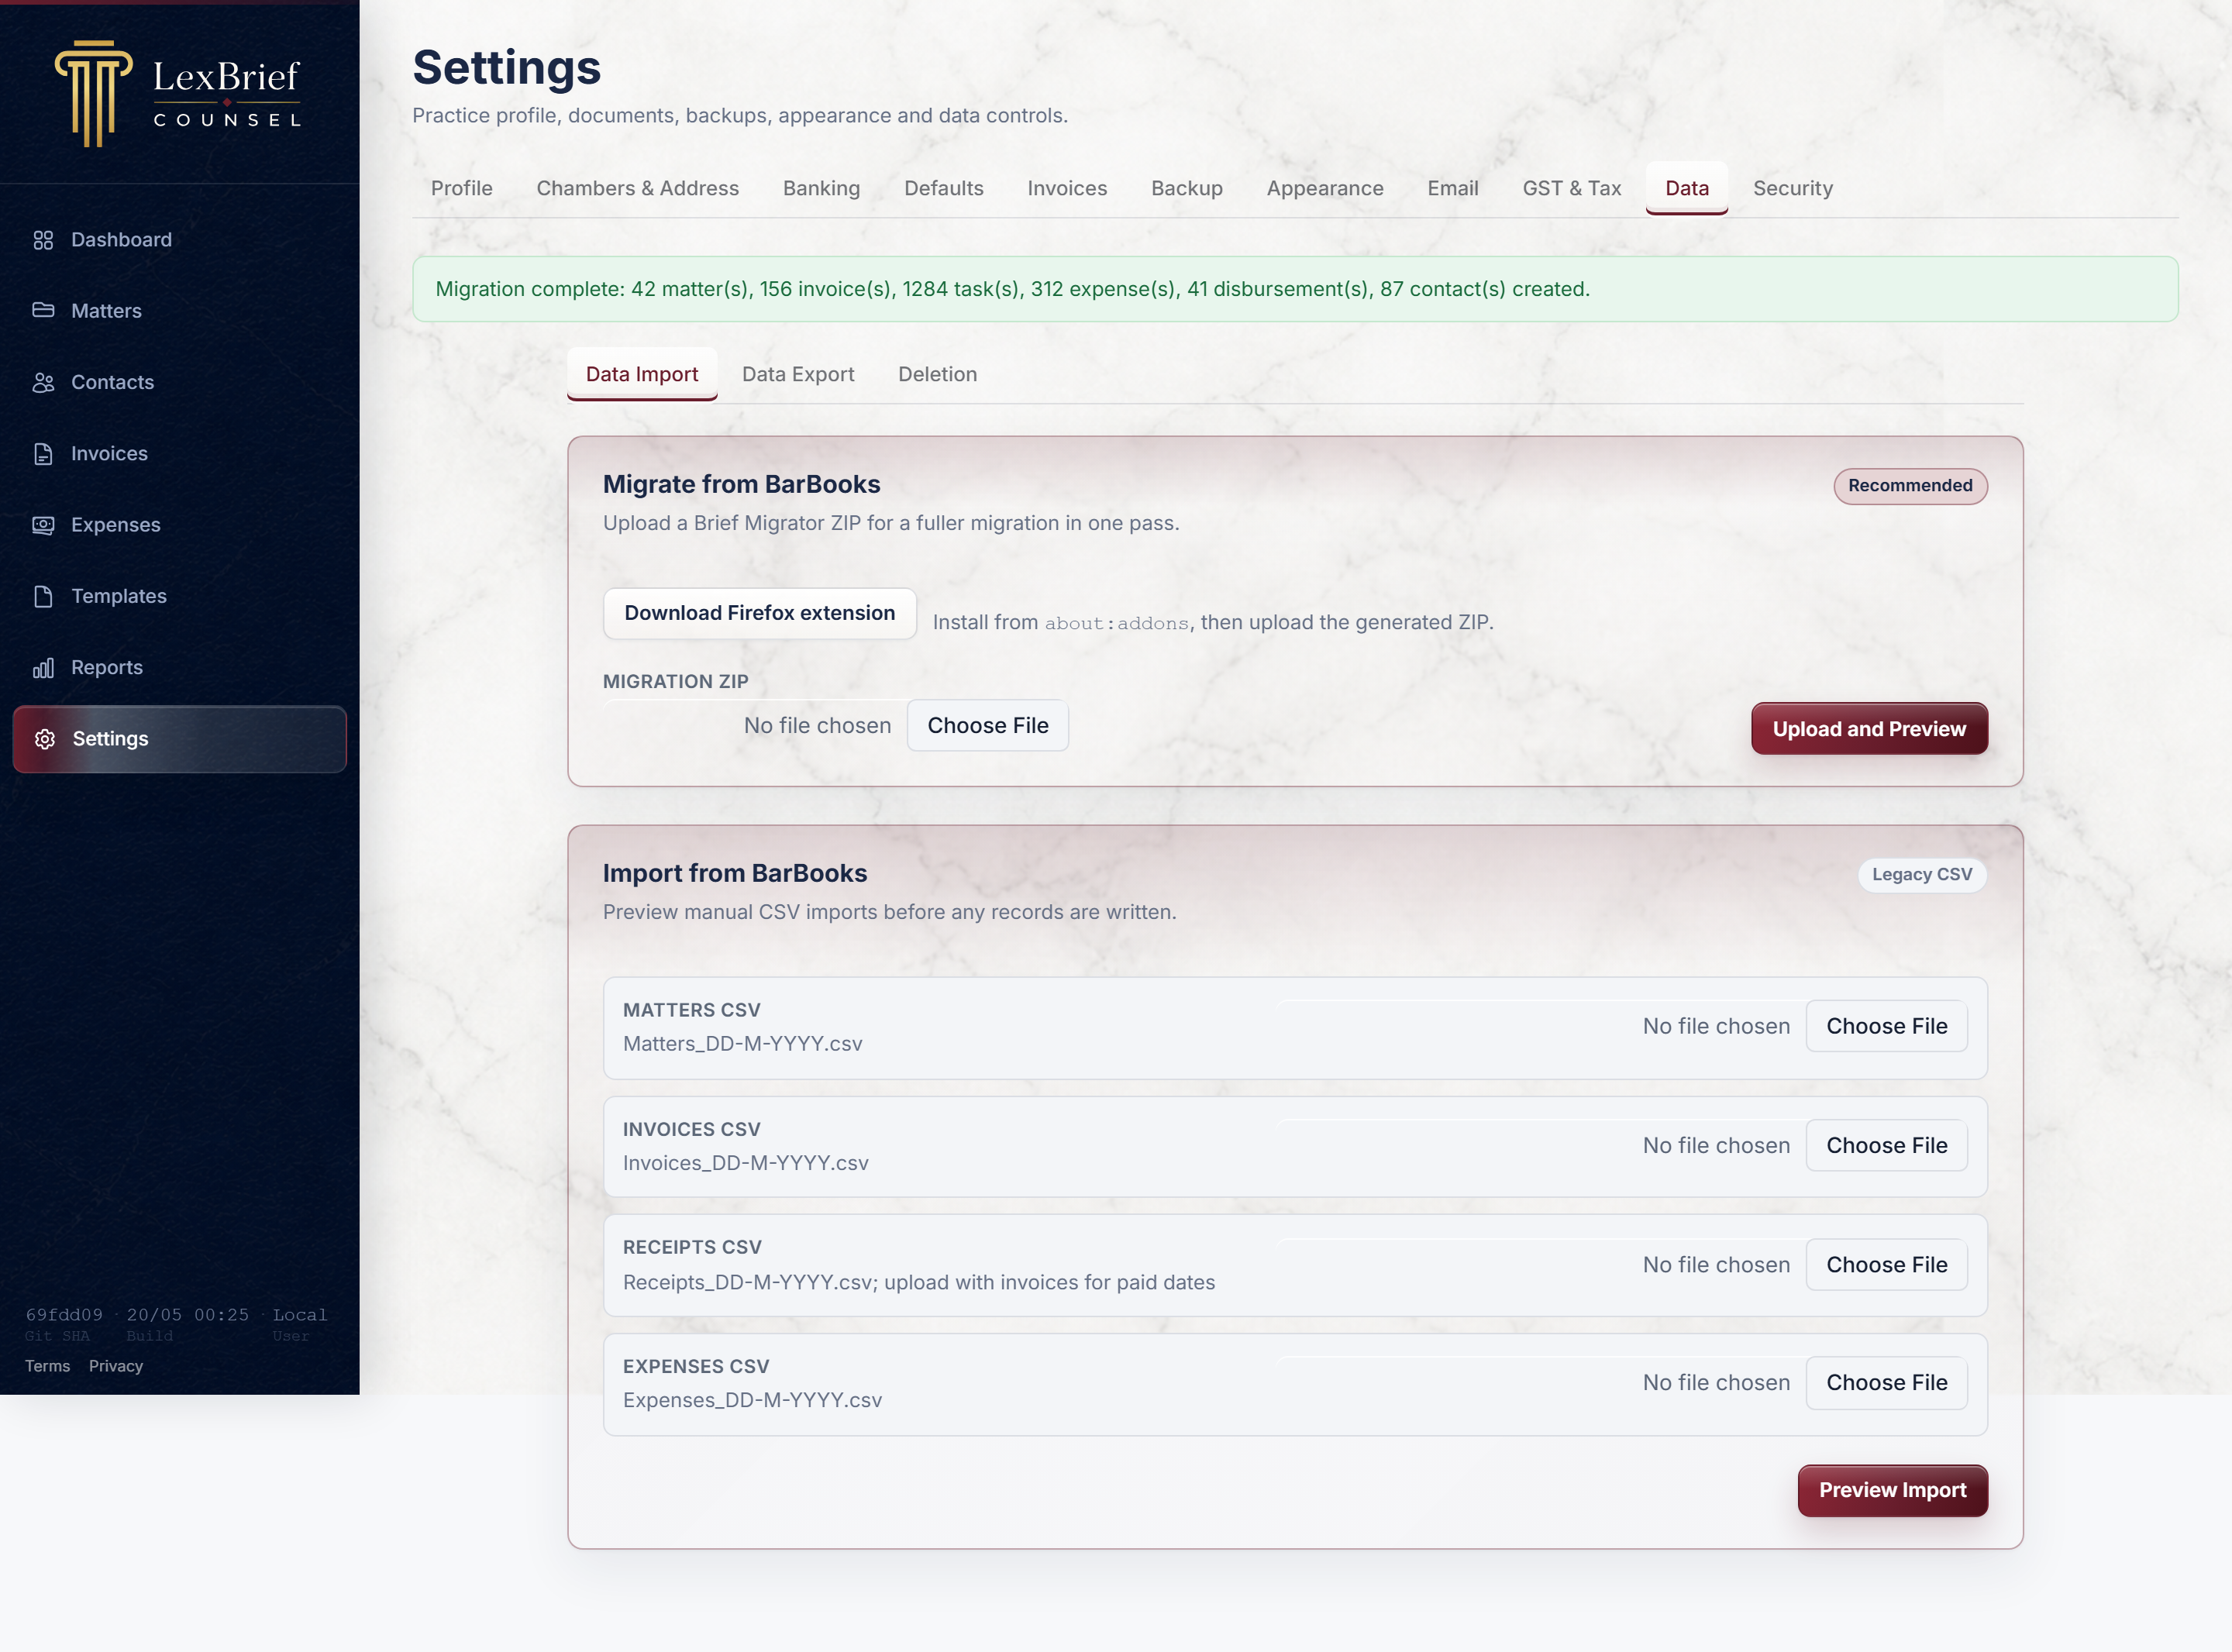This screenshot has height=1652, width=2232.
Task: Click the Reports bar chart icon
Action: coord(43,668)
